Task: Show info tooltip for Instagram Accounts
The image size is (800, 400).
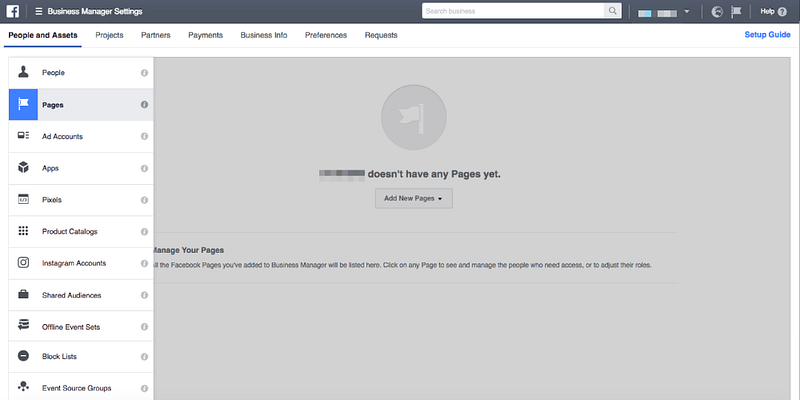Action: click(x=144, y=263)
